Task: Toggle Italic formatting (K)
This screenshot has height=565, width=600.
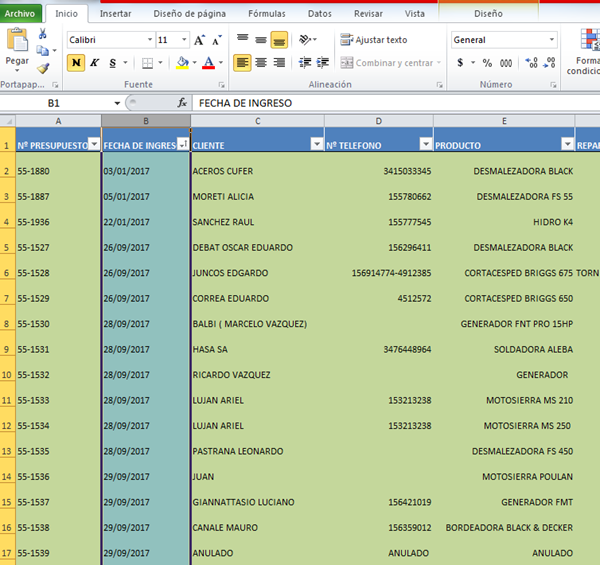Action: [95, 63]
